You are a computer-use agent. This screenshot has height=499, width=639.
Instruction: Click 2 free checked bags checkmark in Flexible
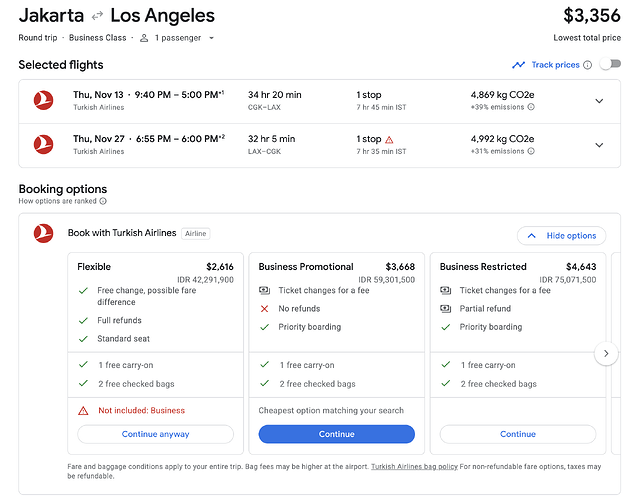(83, 383)
